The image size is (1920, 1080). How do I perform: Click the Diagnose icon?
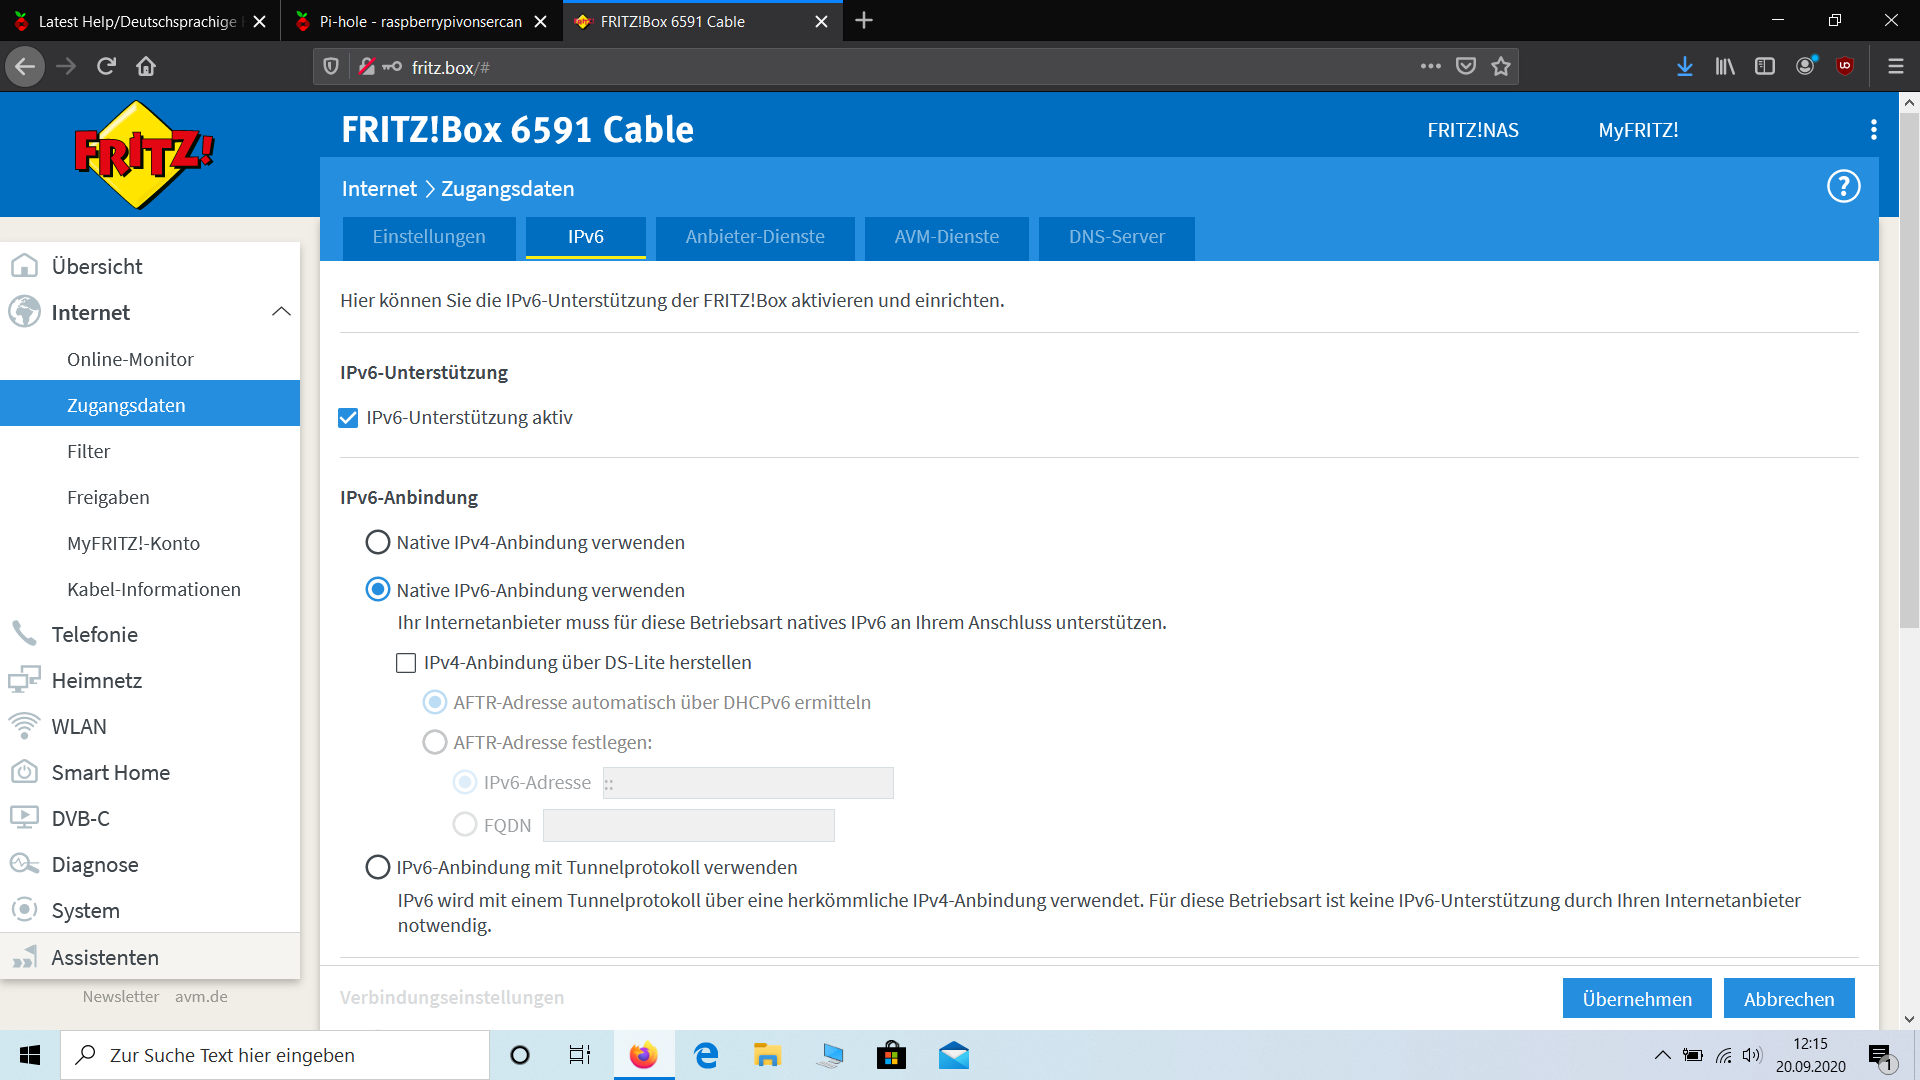click(24, 864)
